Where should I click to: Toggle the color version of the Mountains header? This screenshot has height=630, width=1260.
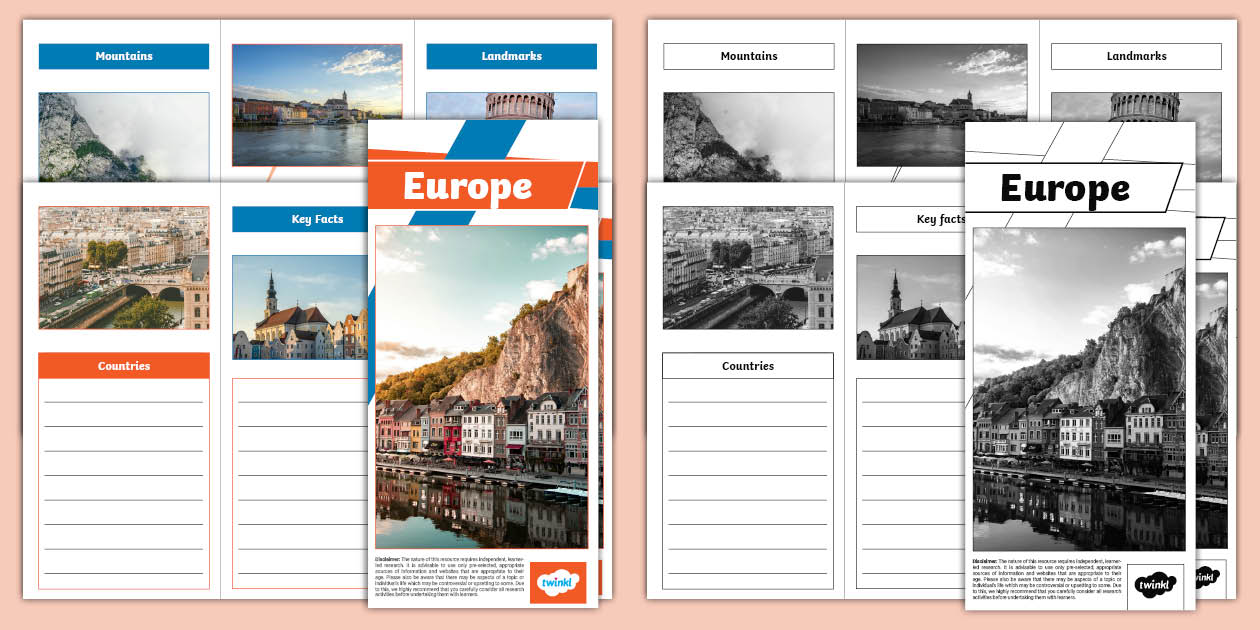coord(123,56)
